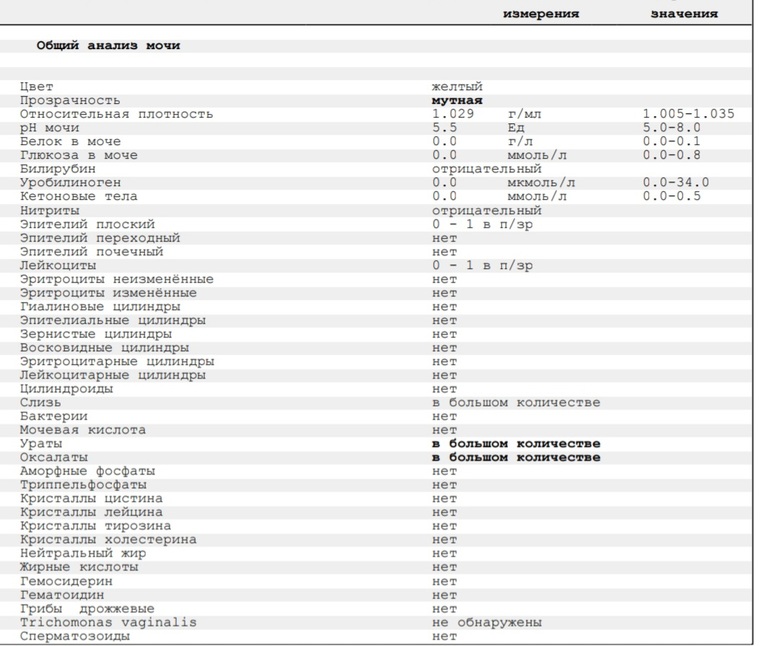This screenshot has height=646, width=770.
Task: Select the 'Белок в моче' label
Action: 70,142
